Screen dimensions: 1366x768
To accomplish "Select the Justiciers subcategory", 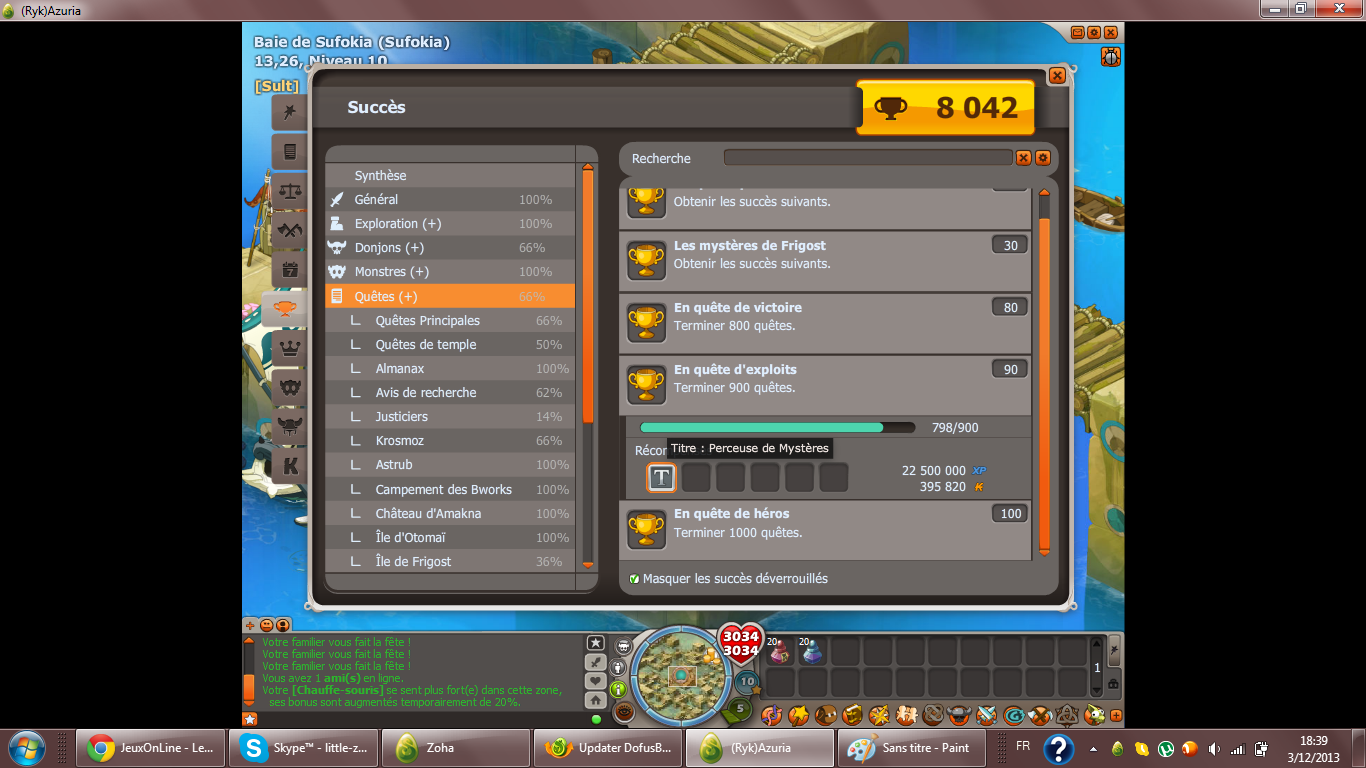I will [x=450, y=416].
